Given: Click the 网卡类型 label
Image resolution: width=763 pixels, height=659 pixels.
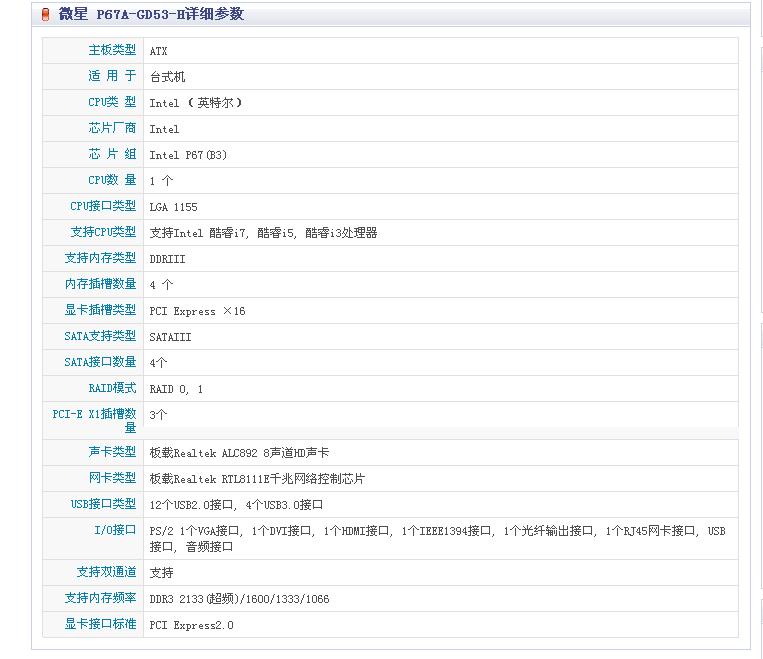Looking at the screenshot, I should tap(112, 478).
